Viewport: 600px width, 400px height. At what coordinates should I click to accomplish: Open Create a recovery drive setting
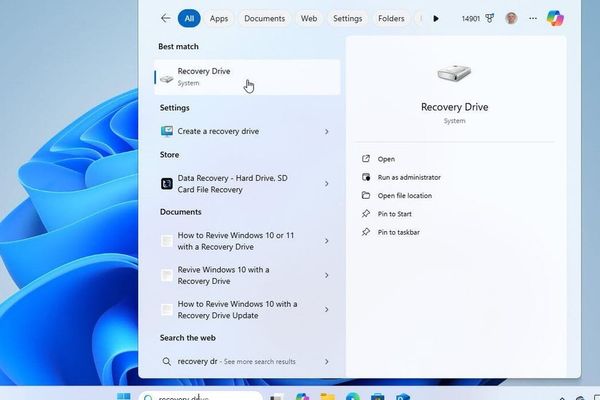click(247, 131)
